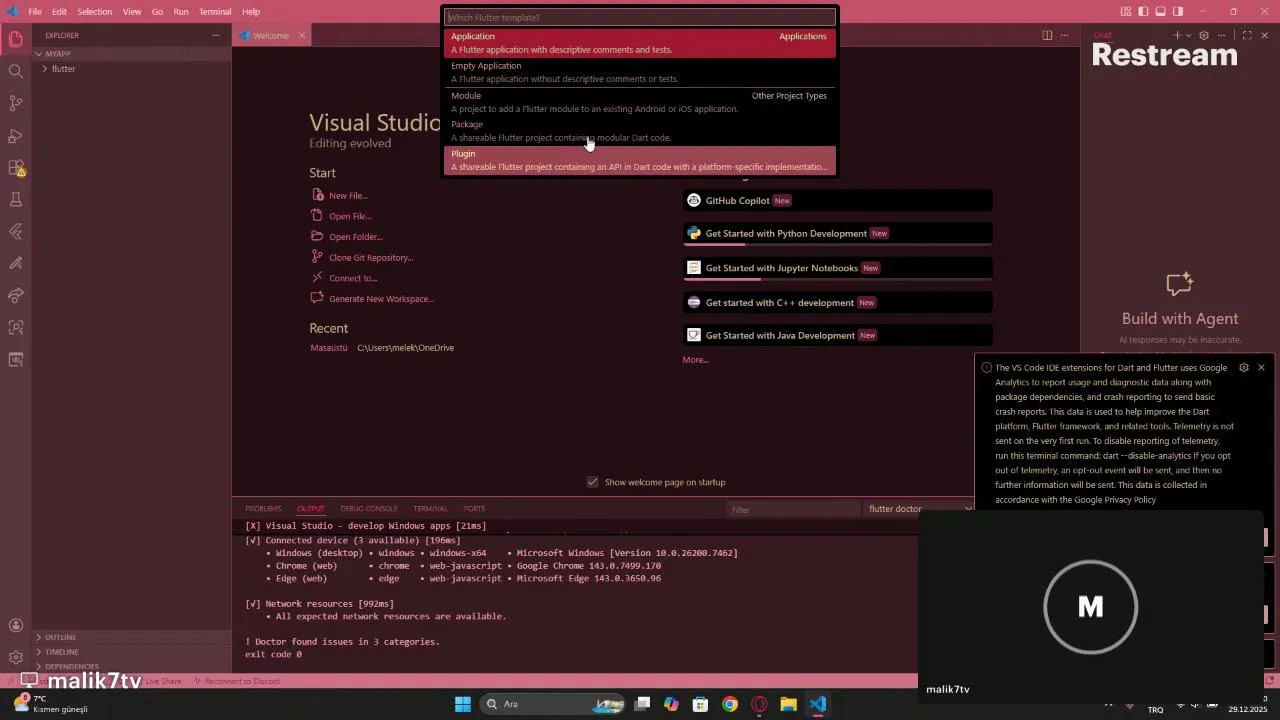
Task: Click the Which Flutter template input
Action: [x=639, y=17]
